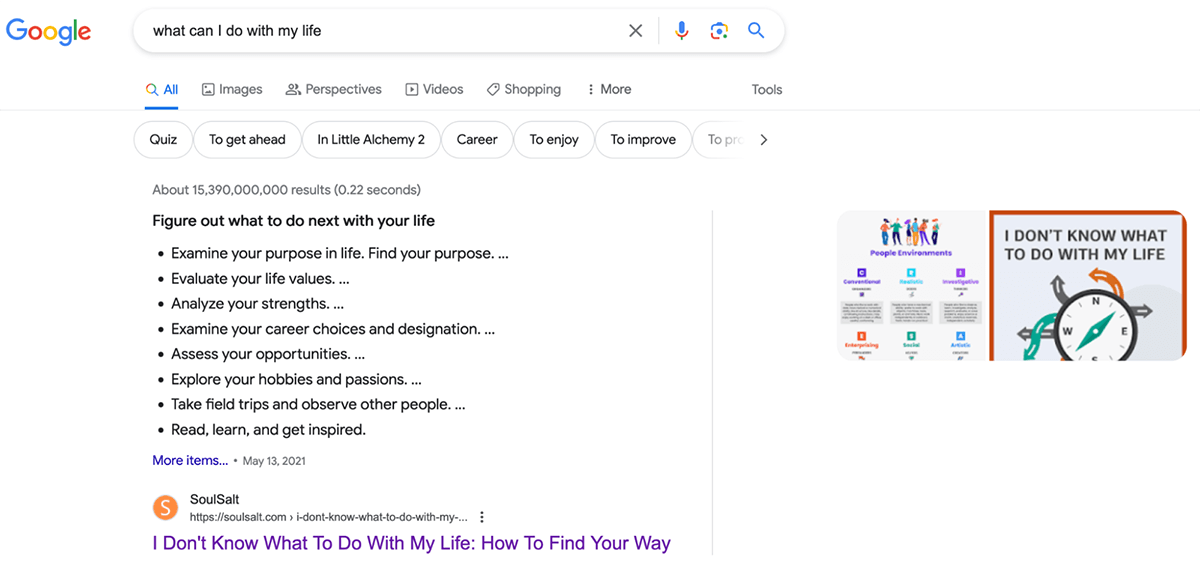
Task: Click the results count text
Action: click(286, 190)
